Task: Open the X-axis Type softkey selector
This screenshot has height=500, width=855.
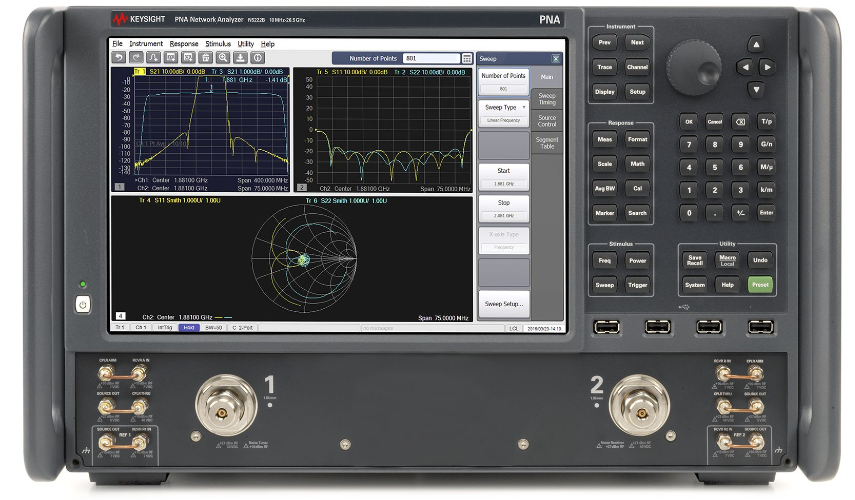Action: [x=504, y=240]
